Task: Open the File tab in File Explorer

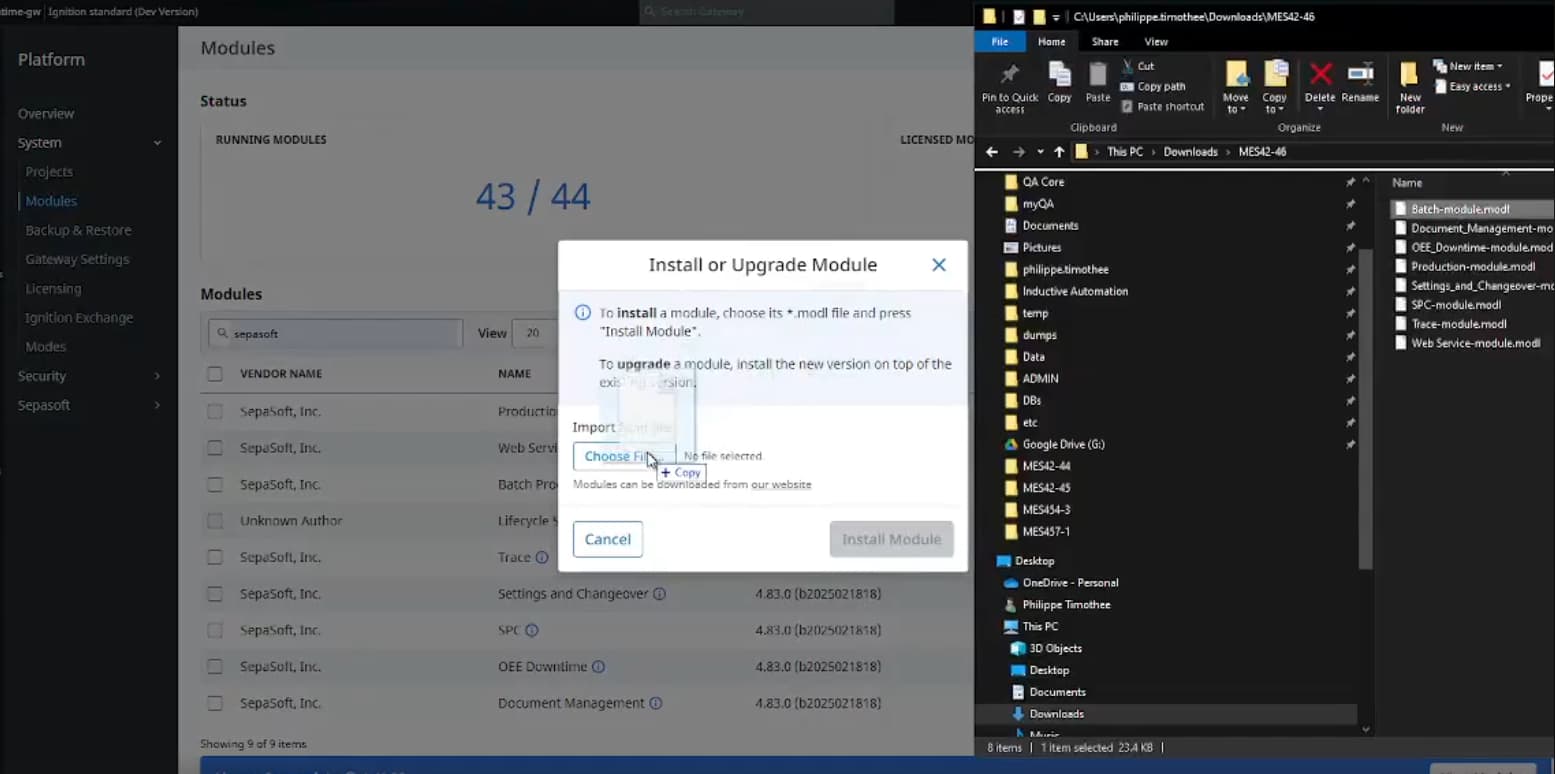Action: 999,42
